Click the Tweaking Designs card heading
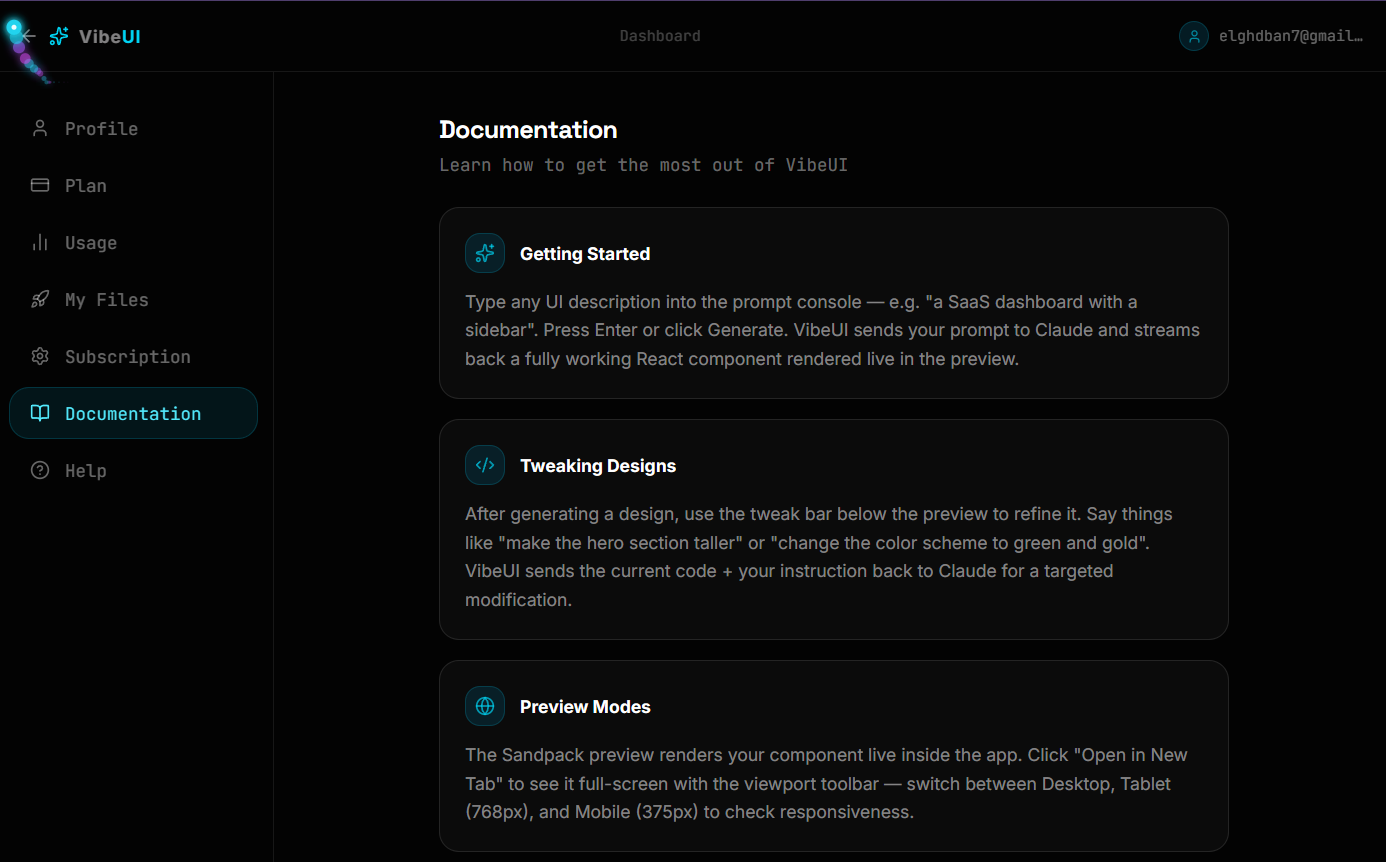 598,466
